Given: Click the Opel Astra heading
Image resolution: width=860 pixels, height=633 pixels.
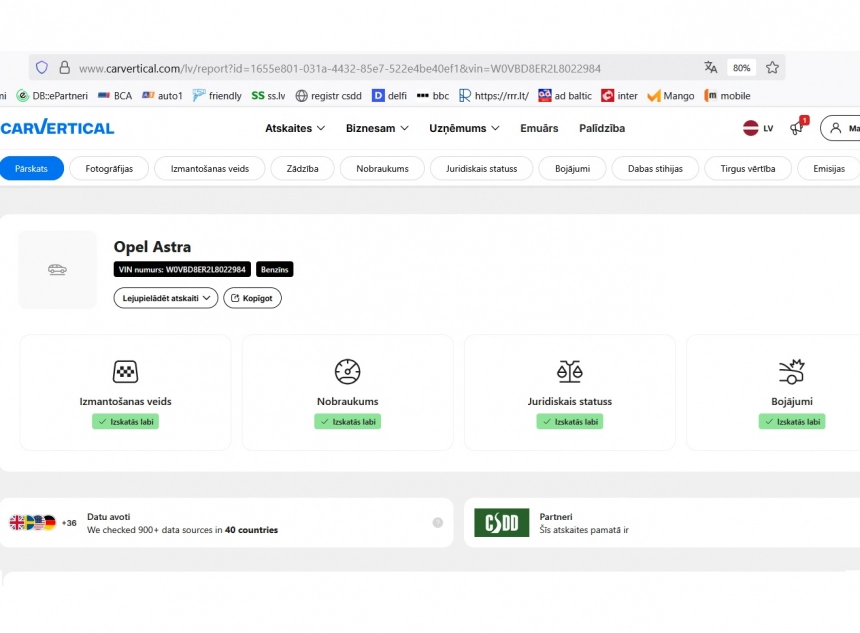Looking at the screenshot, I should coord(152,247).
